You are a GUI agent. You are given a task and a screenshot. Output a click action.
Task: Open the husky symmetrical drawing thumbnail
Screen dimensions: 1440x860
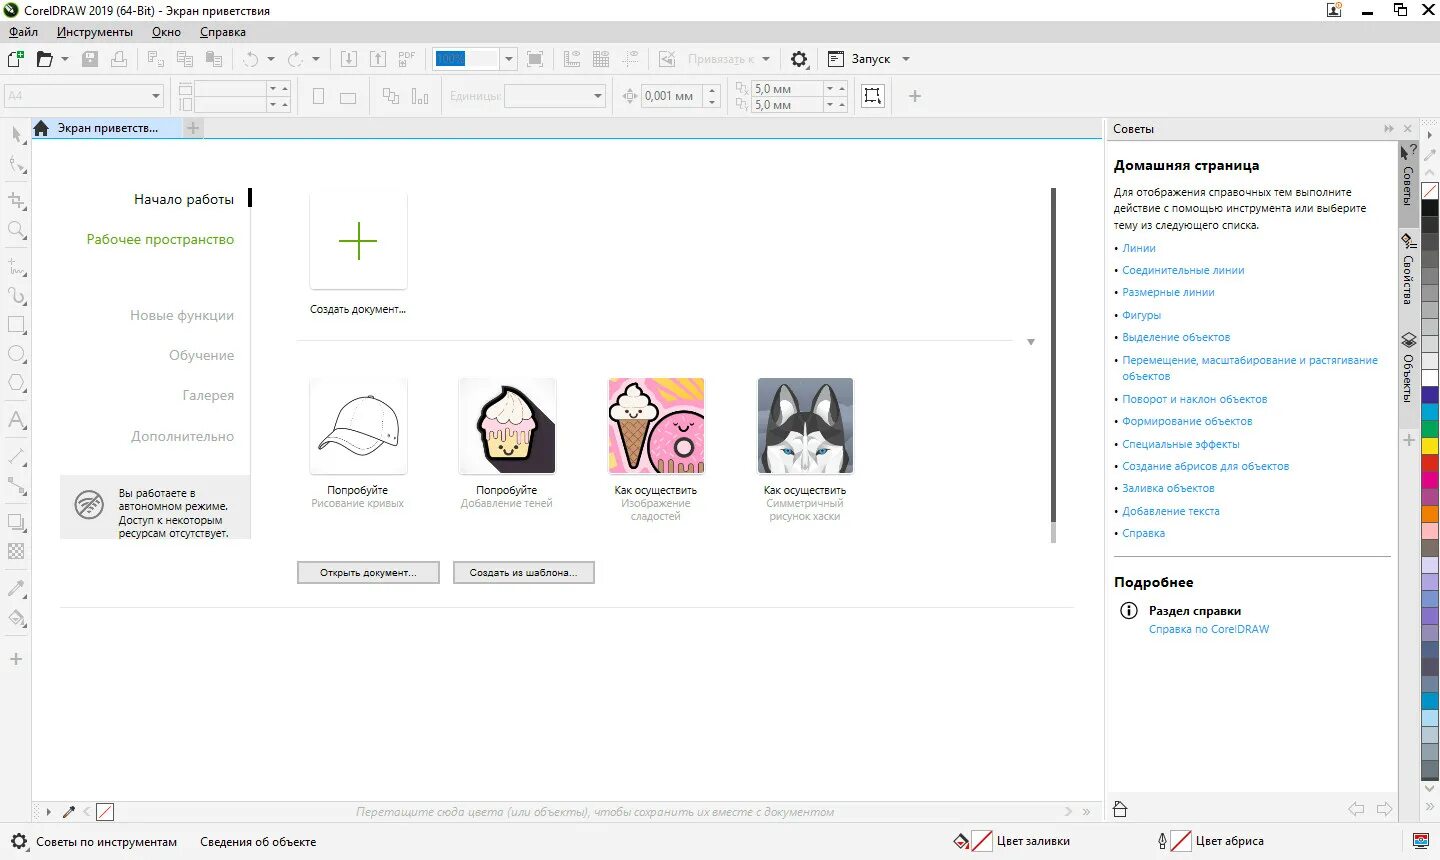click(805, 426)
